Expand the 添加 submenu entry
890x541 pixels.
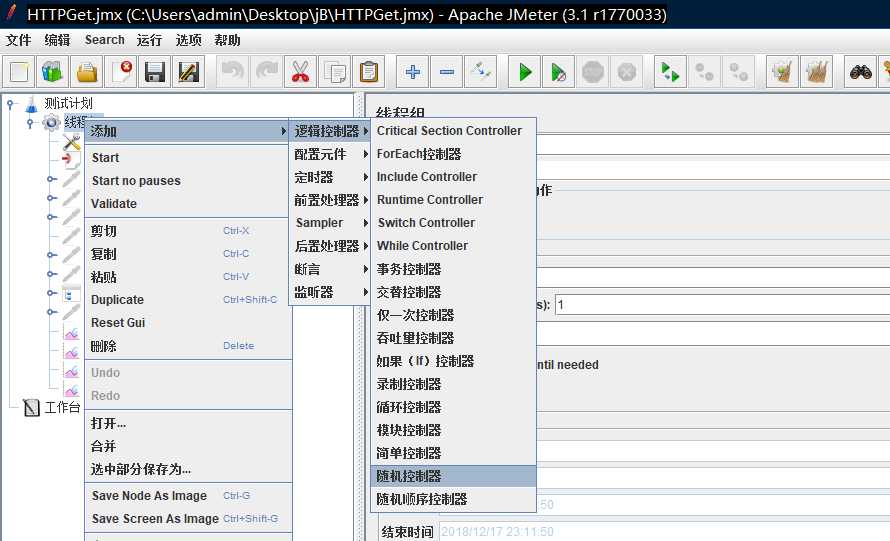(x=188, y=131)
